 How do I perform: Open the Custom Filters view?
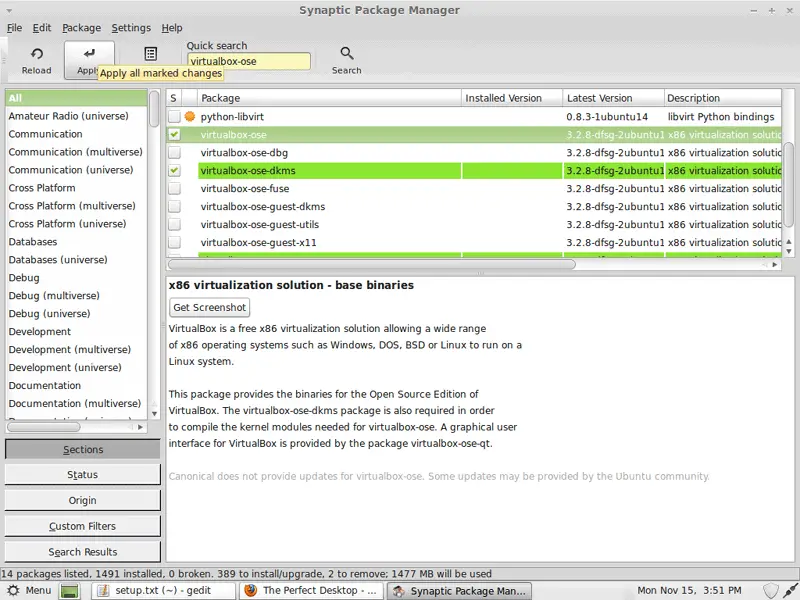[x=83, y=526]
